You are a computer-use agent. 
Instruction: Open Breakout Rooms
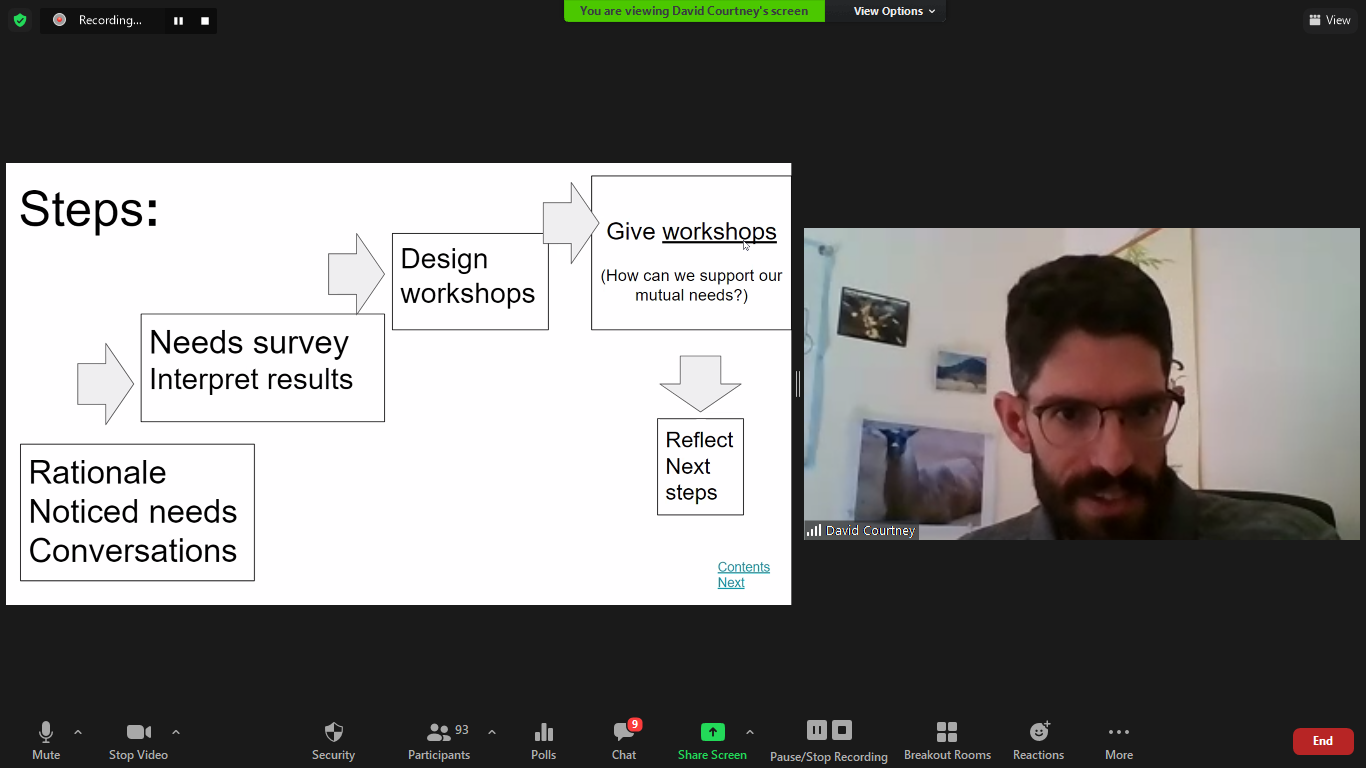[x=947, y=741]
